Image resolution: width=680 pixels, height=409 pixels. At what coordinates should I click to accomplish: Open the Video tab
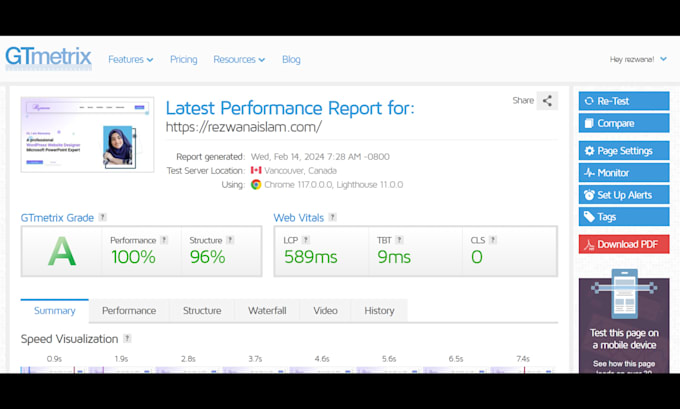coord(325,311)
